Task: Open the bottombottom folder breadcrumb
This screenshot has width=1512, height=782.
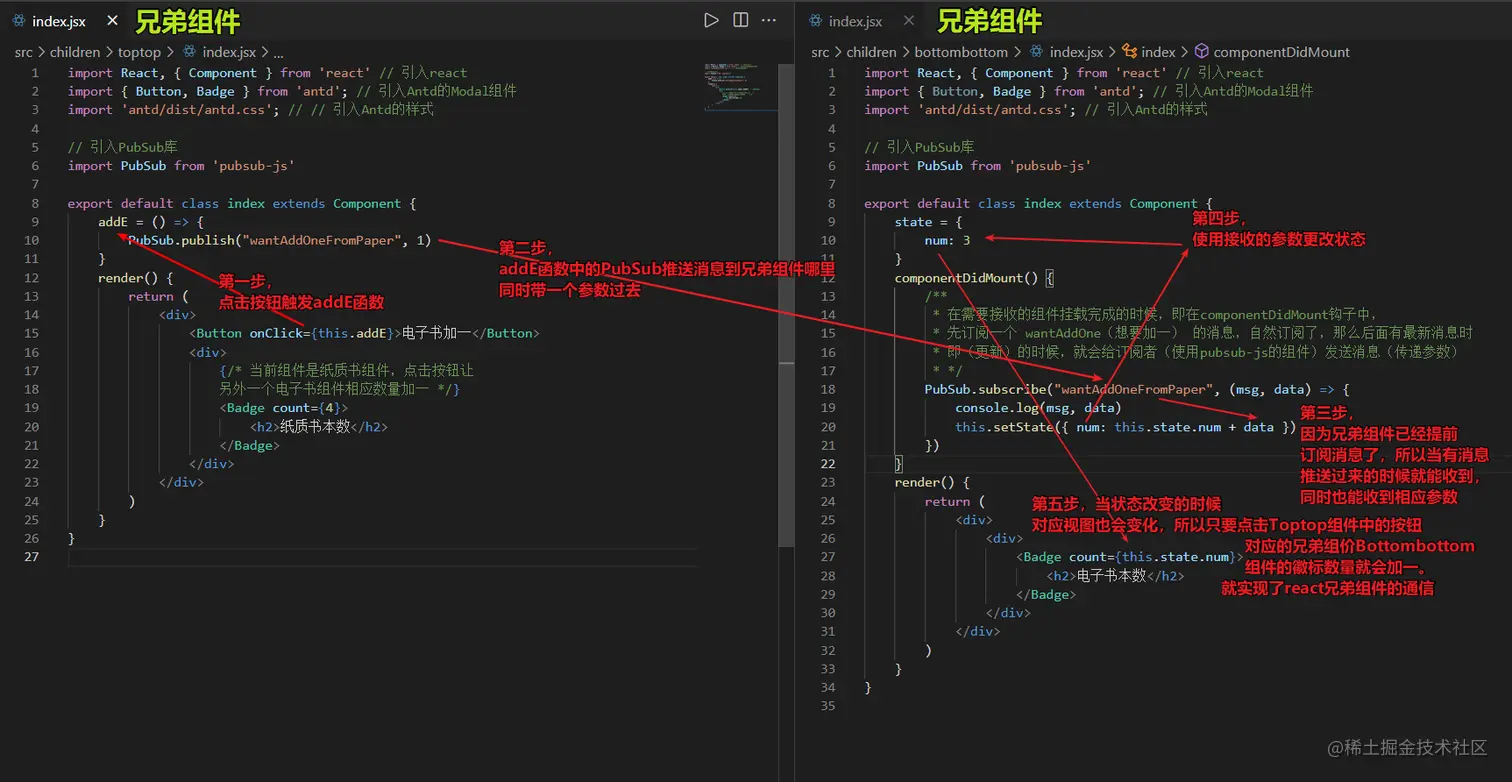Action: tap(961, 52)
